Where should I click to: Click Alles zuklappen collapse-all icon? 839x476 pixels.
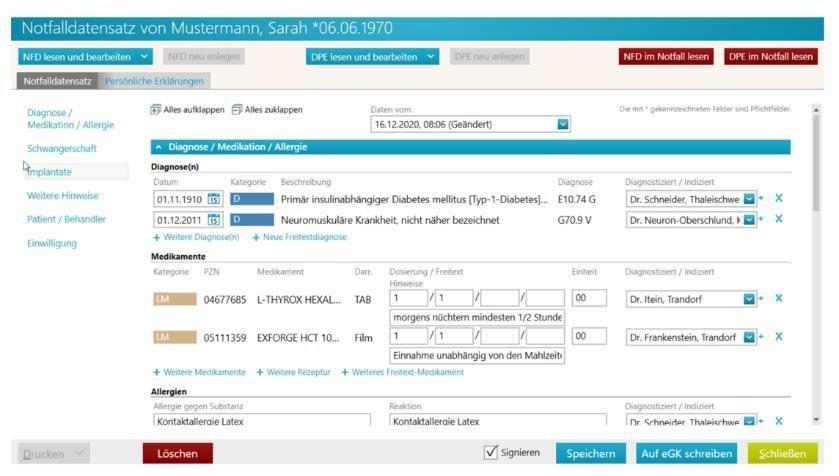(237, 109)
